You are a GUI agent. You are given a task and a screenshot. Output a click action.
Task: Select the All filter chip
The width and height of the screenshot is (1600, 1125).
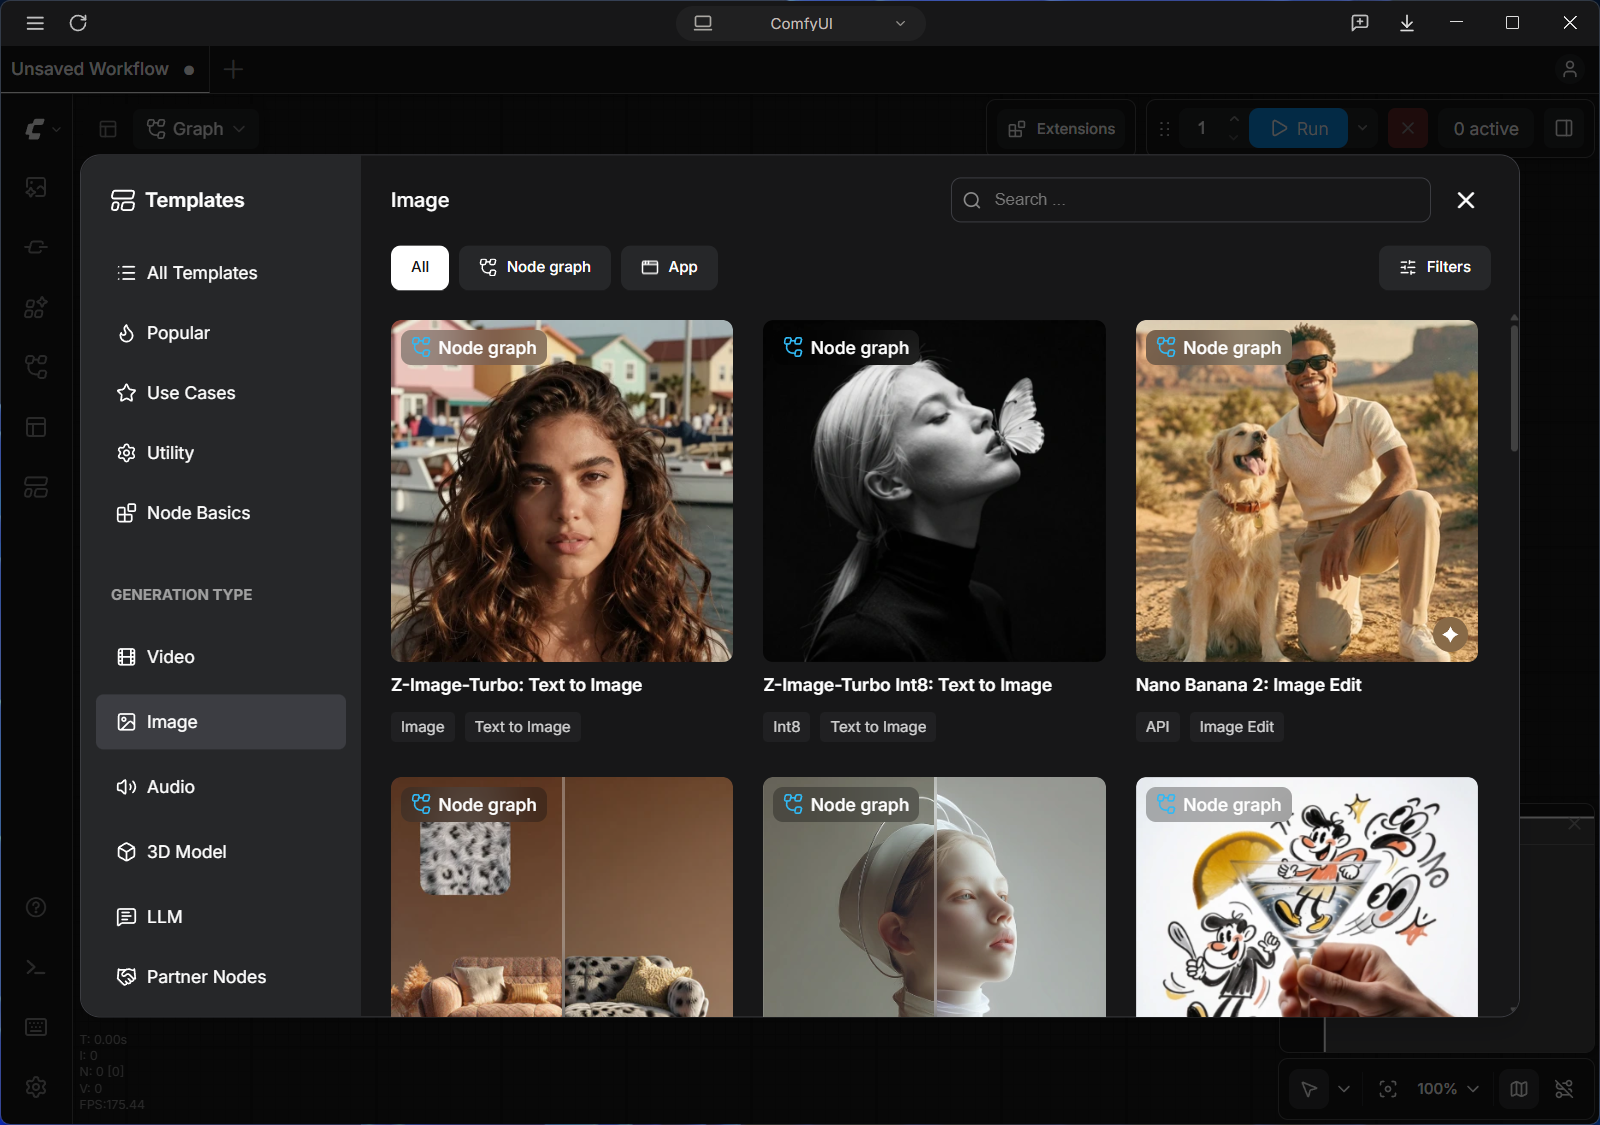click(420, 268)
